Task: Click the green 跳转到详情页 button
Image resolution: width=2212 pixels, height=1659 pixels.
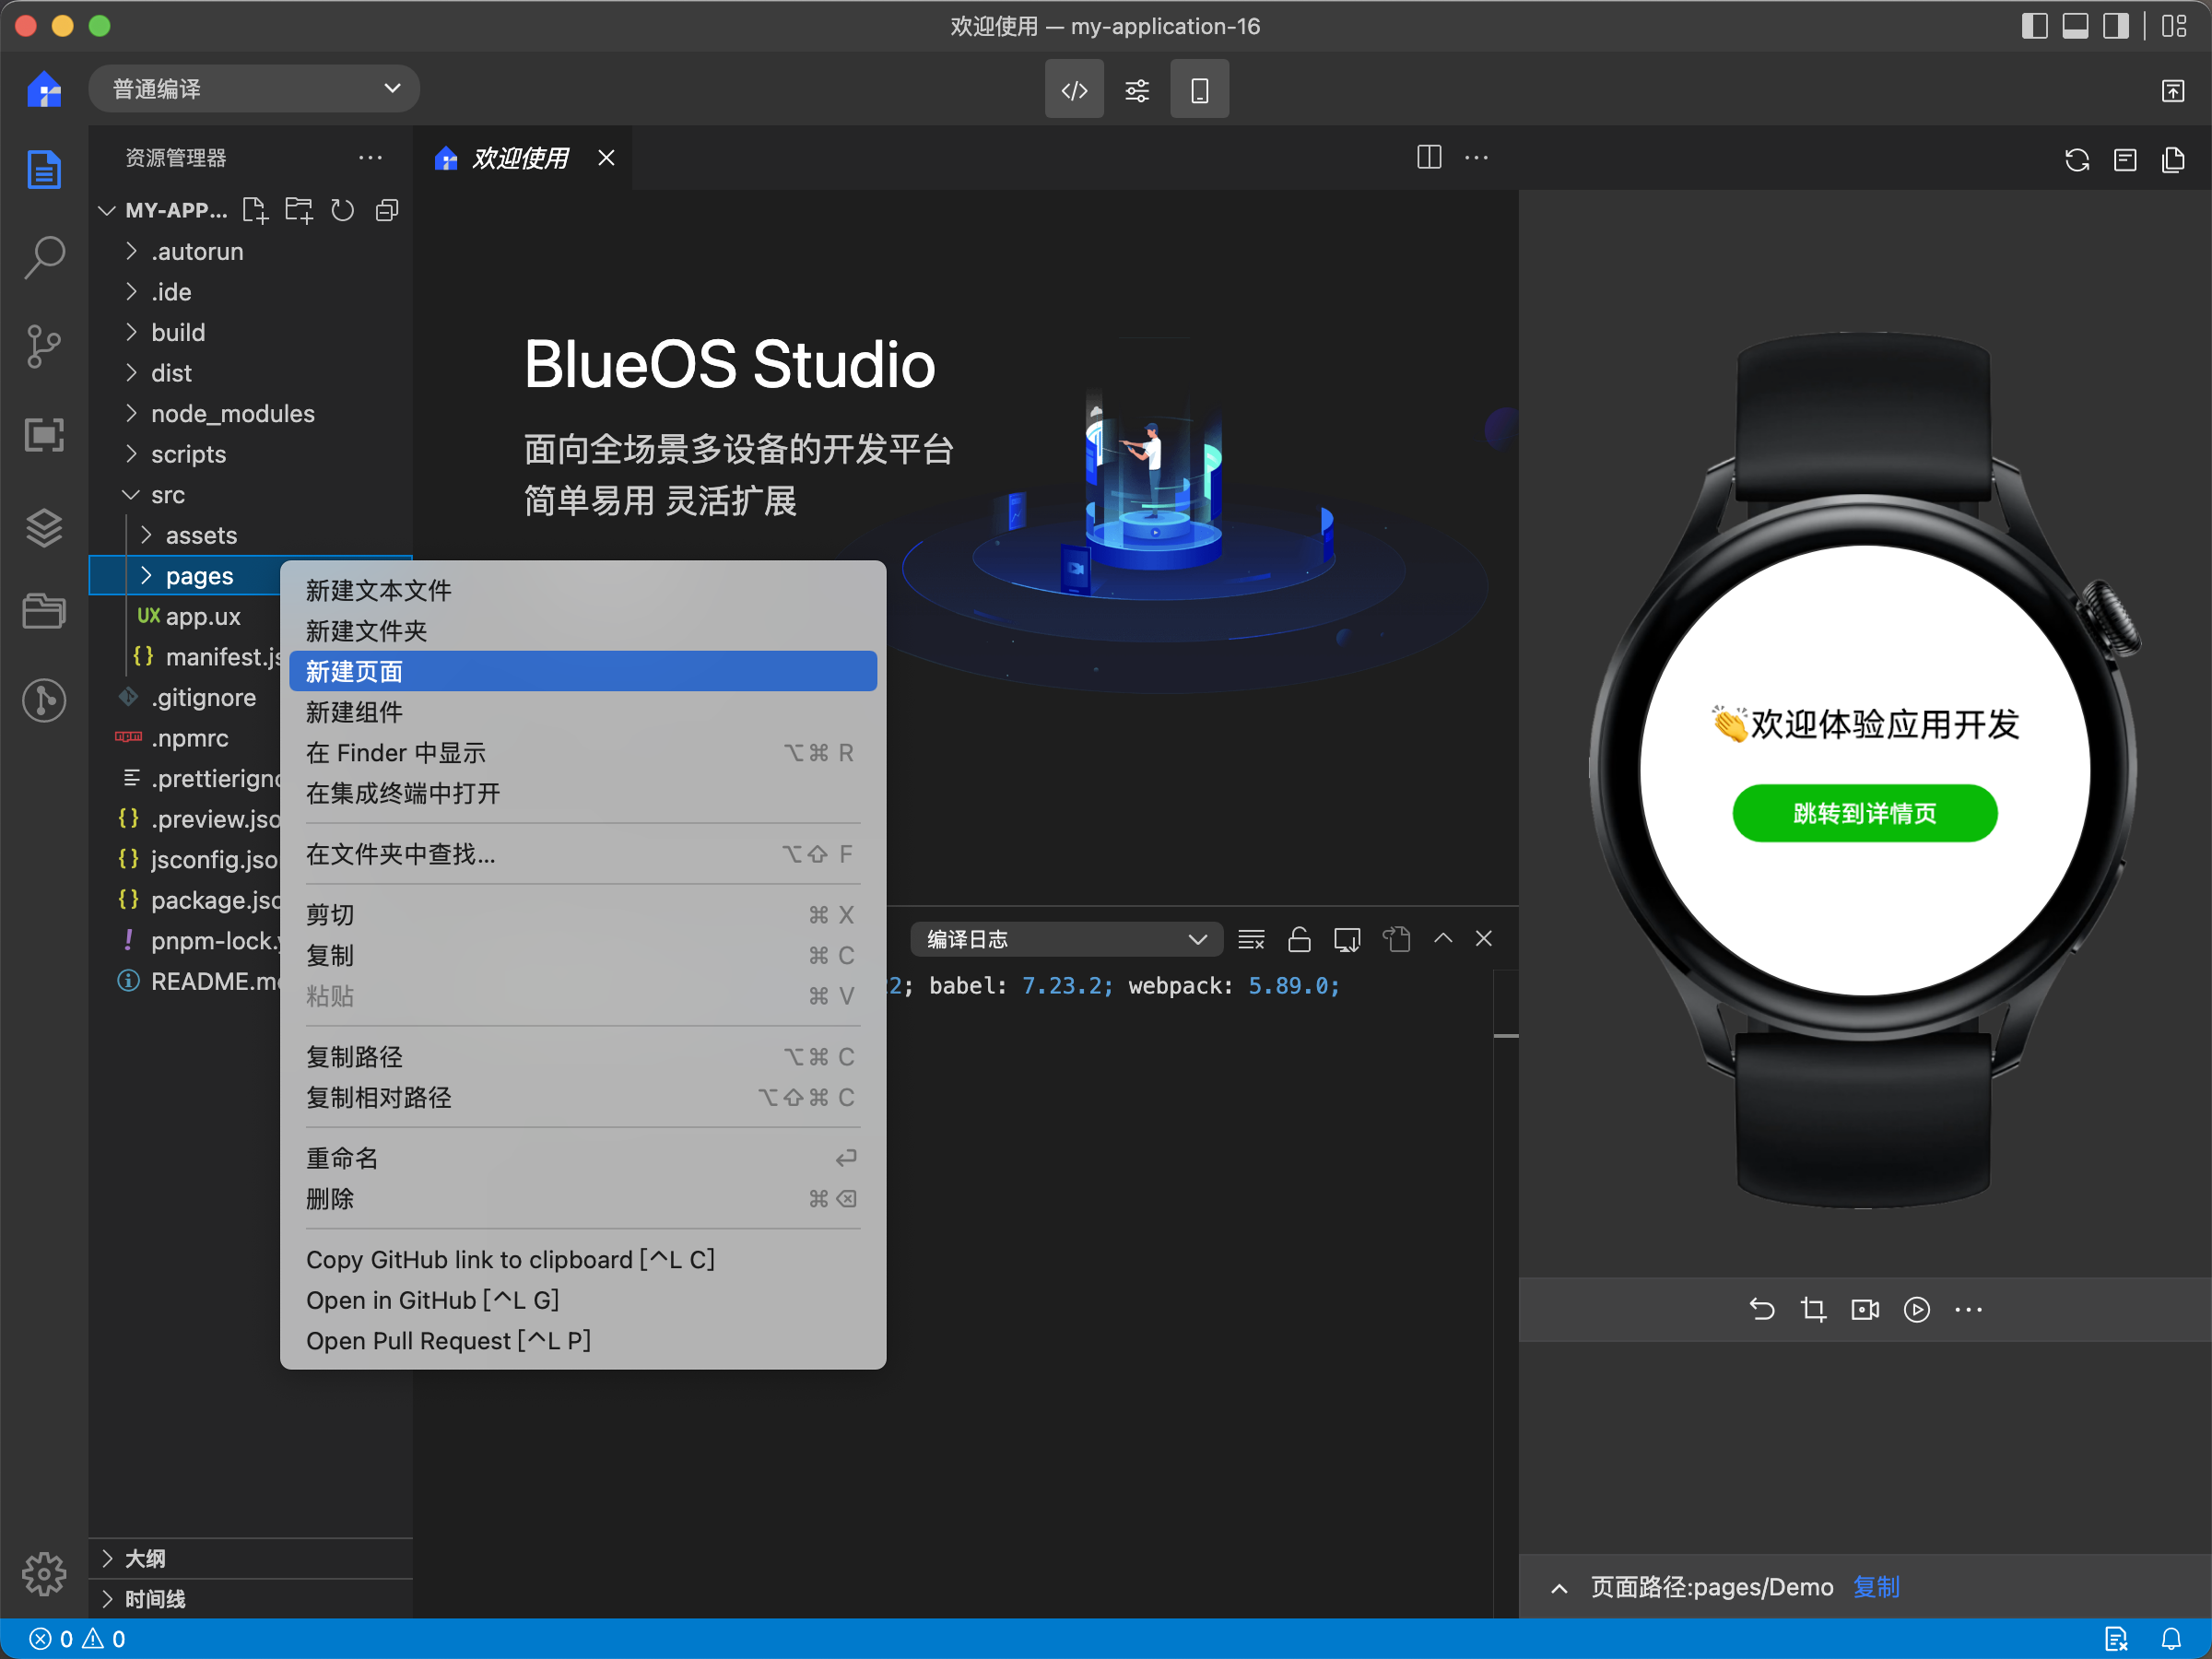Action: pyautogui.click(x=1865, y=813)
